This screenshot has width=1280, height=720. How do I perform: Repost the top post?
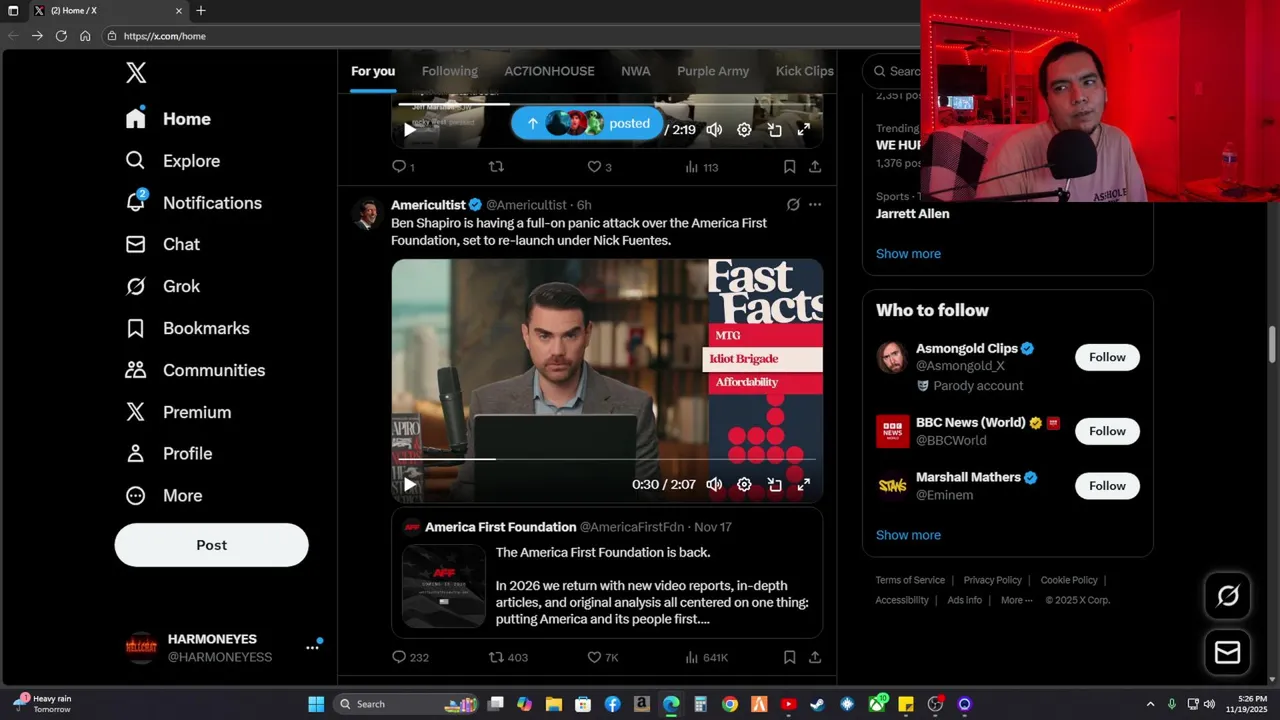tap(496, 167)
